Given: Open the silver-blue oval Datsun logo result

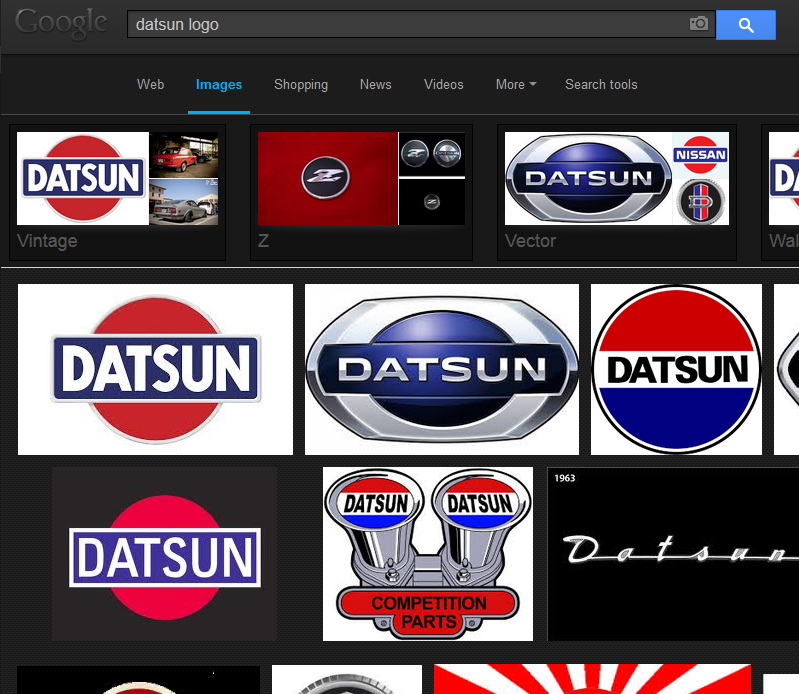Looking at the screenshot, I should (441, 369).
